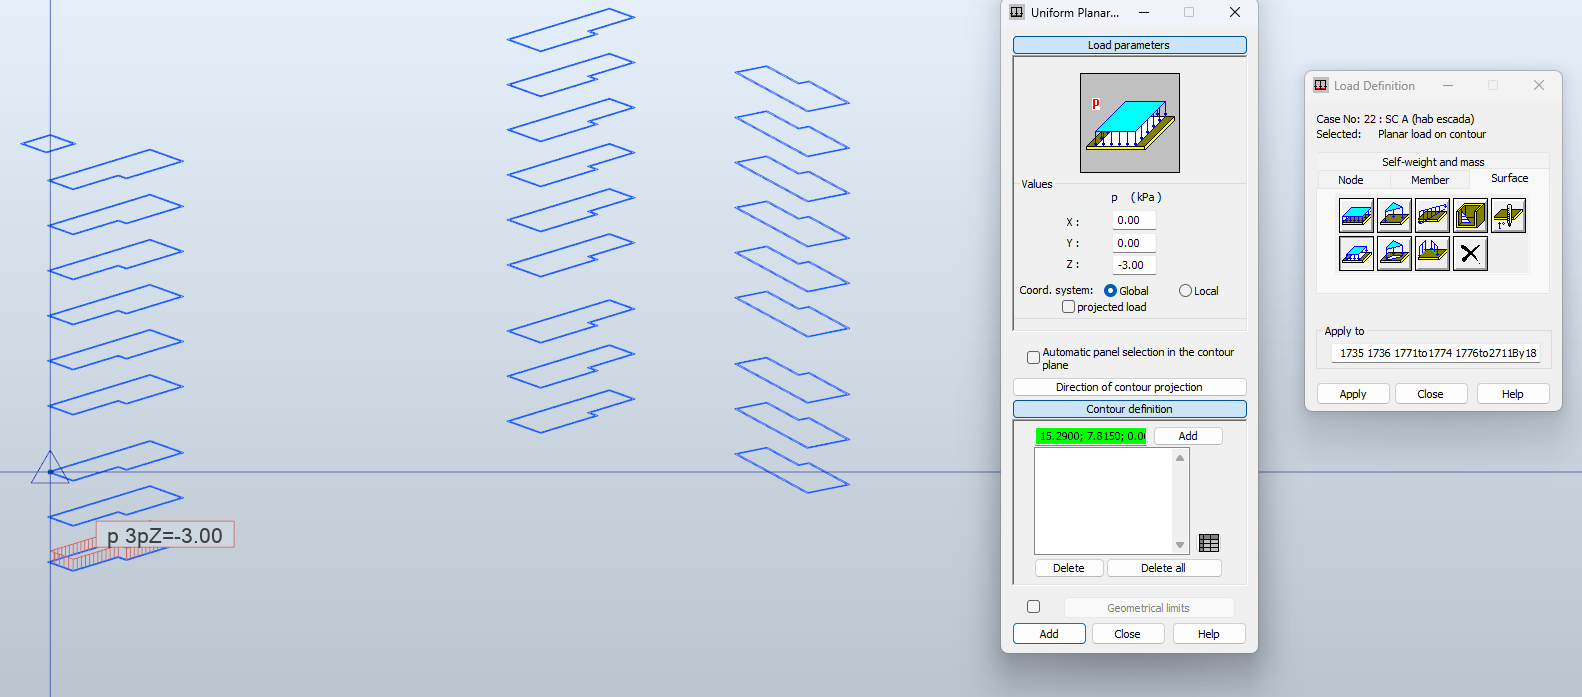Switch to the Surface tab

pyautogui.click(x=1509, y=178)
